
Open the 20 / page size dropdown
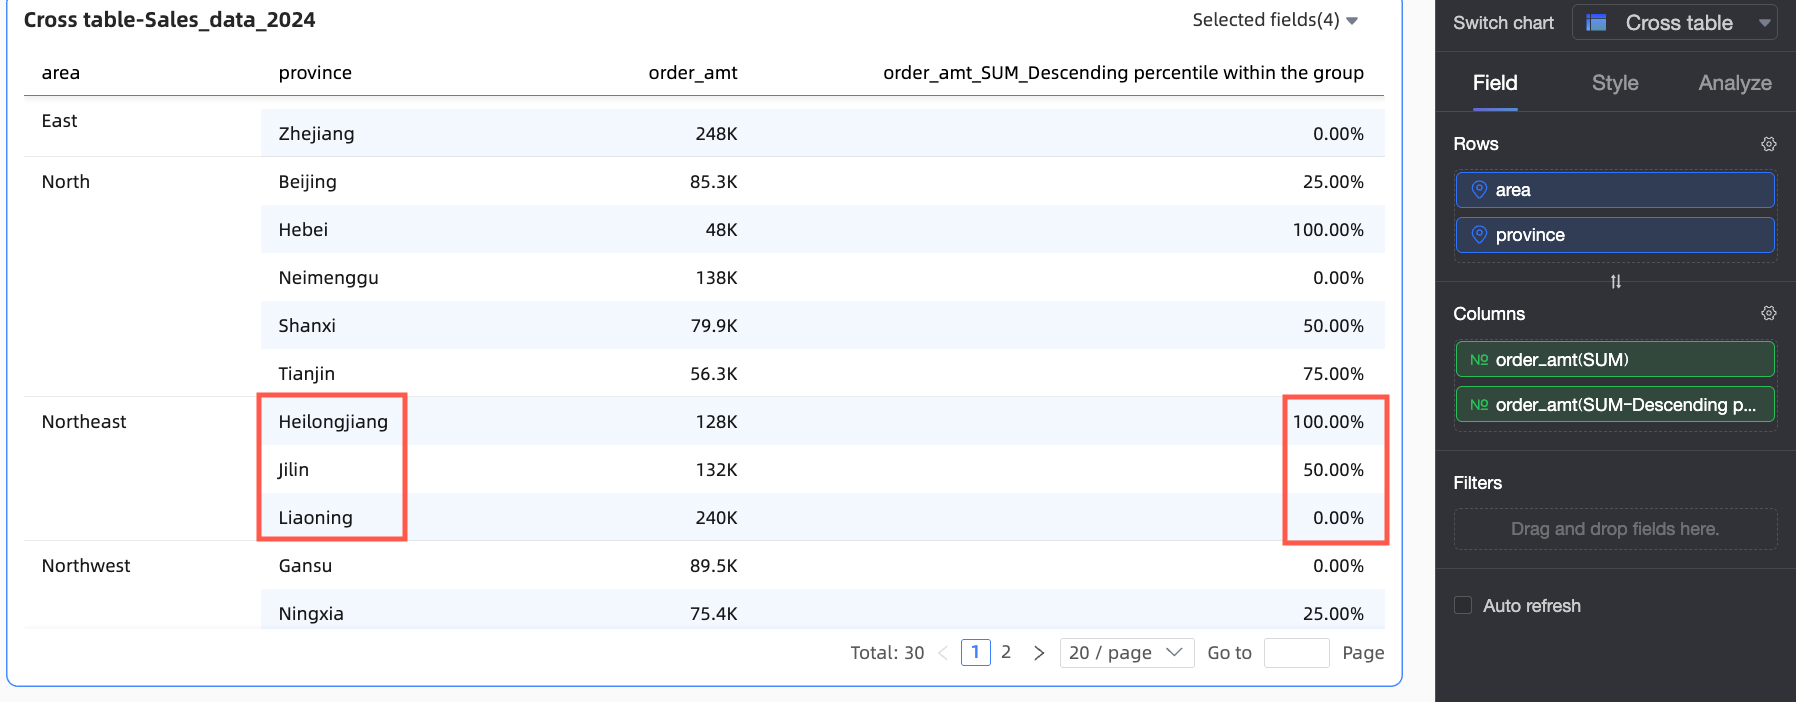click(1127, 653)
